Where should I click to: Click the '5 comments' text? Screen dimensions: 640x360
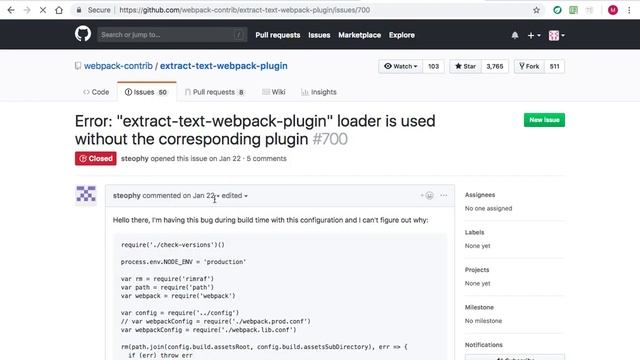tap(267, 159)
